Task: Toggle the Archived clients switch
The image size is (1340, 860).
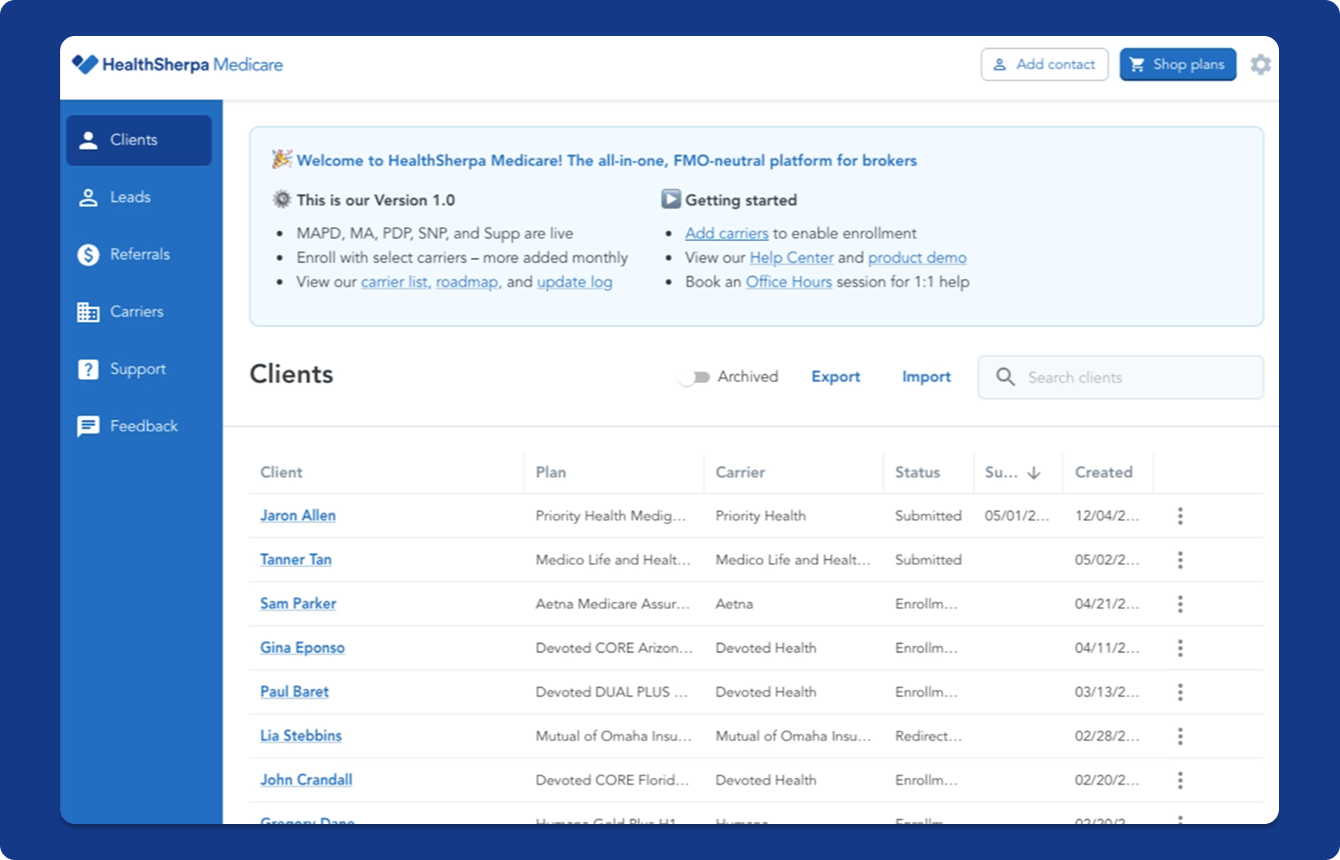Action: point(694,377)
